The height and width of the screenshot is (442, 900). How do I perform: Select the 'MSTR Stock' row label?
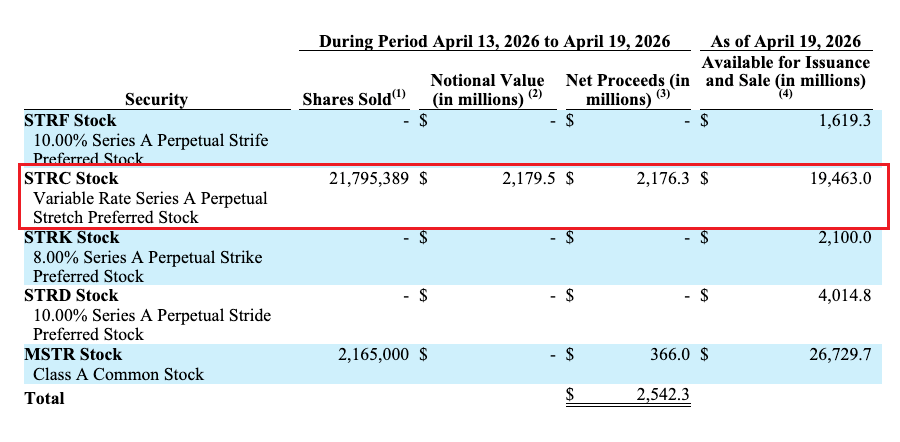[x=73, y=354]
